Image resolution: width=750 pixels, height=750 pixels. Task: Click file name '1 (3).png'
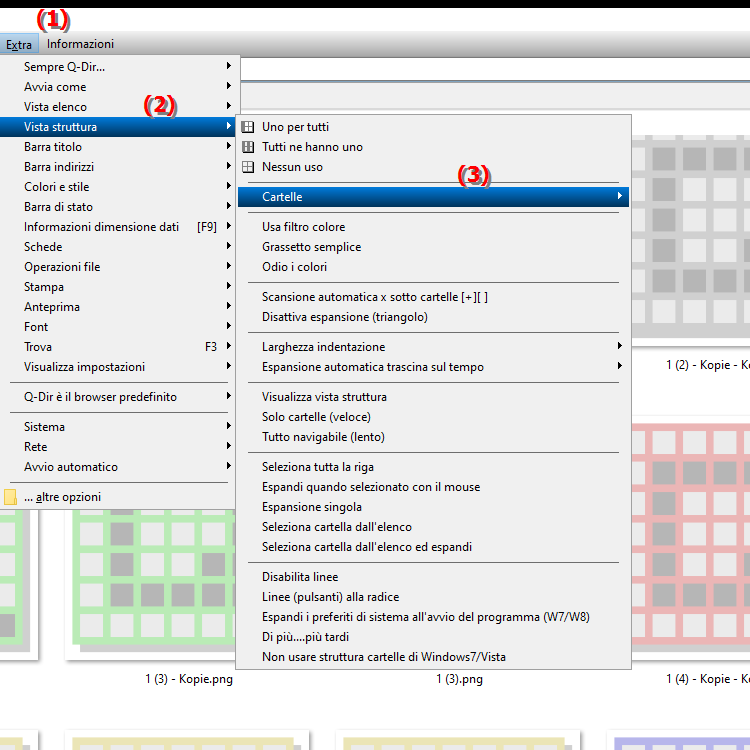(459, 679)
